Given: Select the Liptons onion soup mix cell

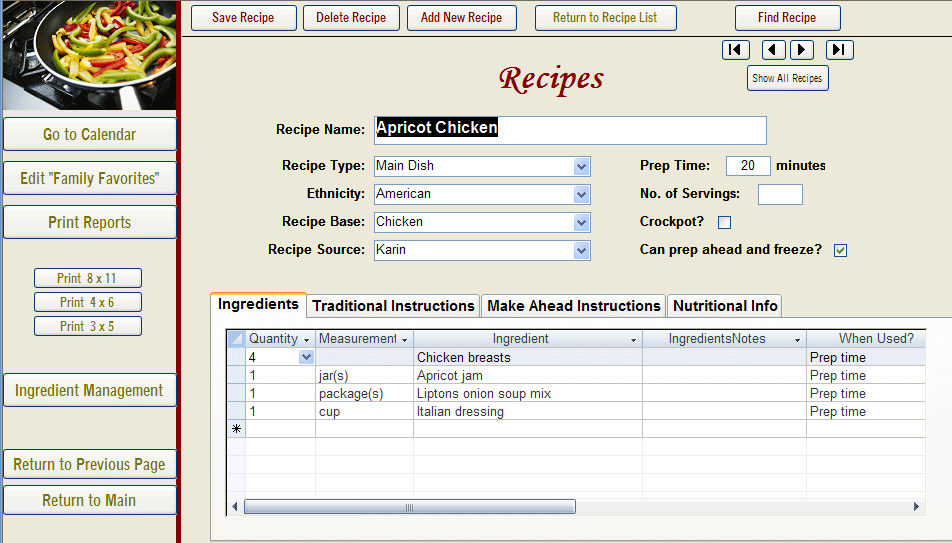Looking at the screenshot, I should 527,394.
